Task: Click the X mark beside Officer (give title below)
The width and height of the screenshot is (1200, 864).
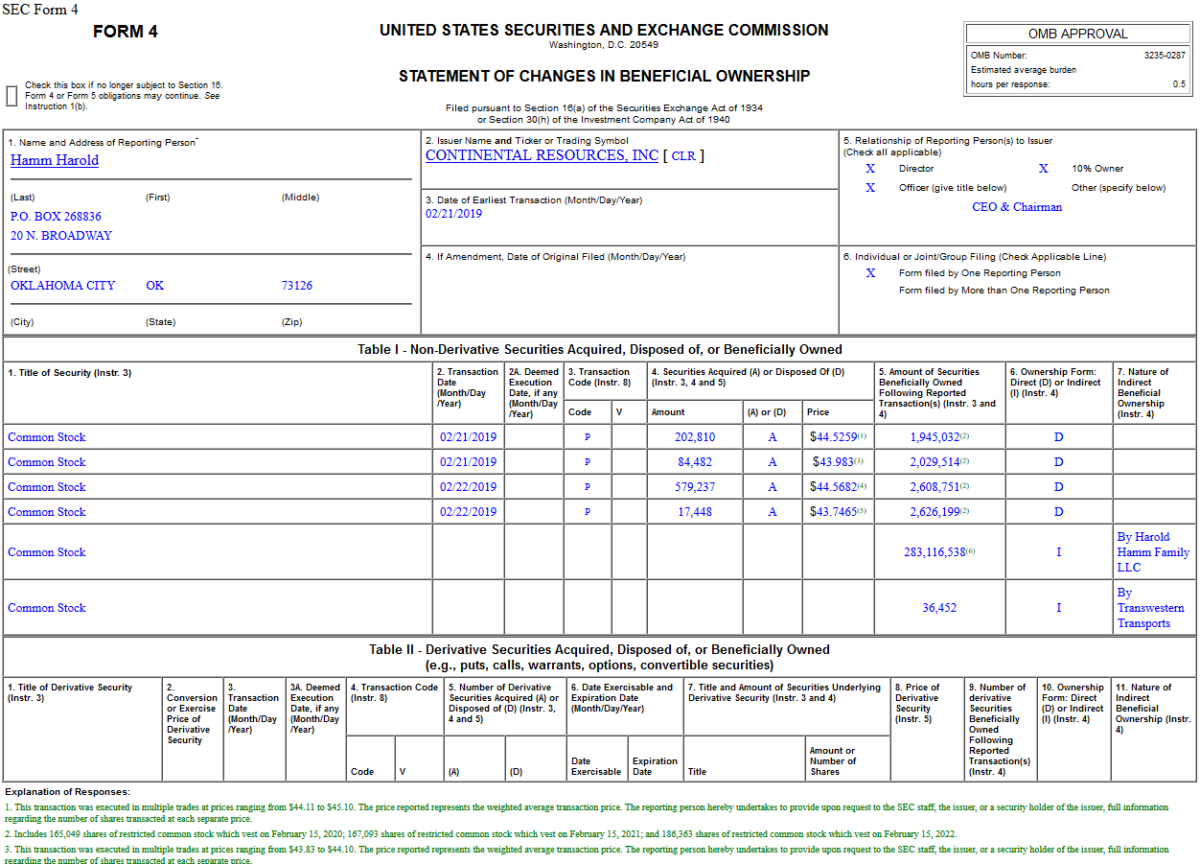Action: coord(870,188)
